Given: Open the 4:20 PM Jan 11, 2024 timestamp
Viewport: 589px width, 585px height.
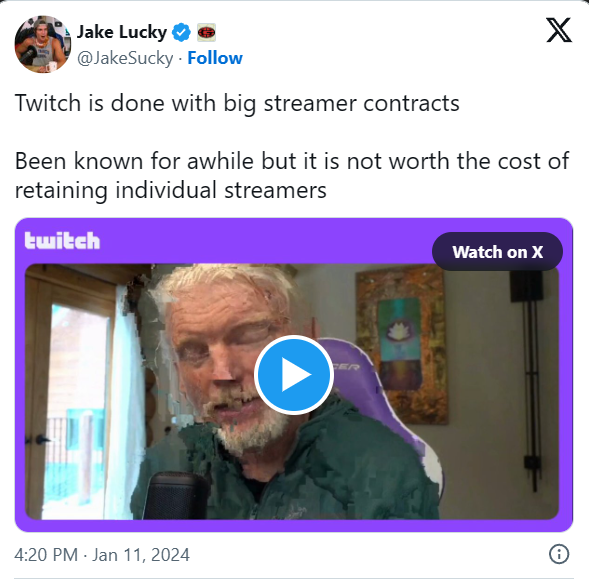Looking at the screenshot, I should pos(102,555).
